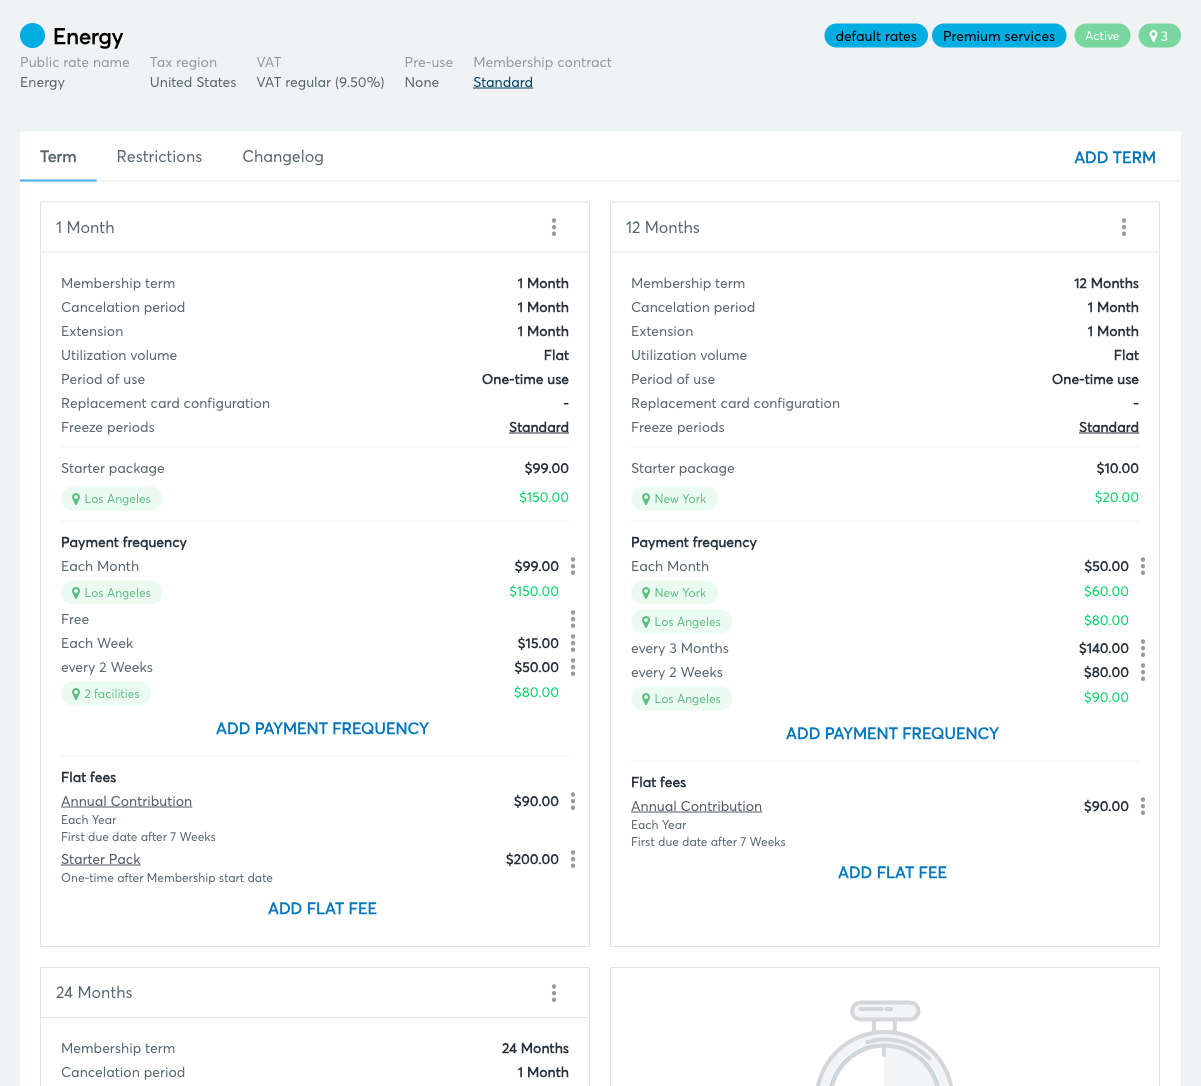
Task: Click the $140.00 every 3 Months amount
Action: click(x=1104, y=648)
